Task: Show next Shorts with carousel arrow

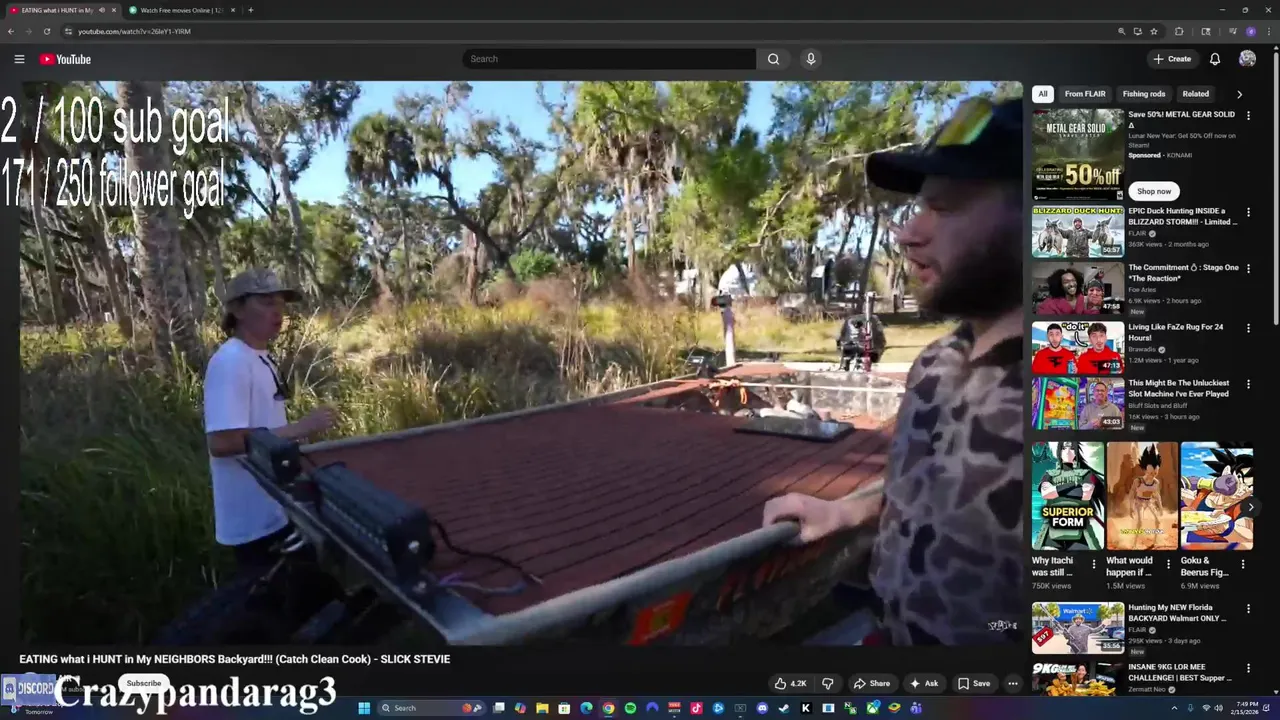Action: tap(1250, 507)
